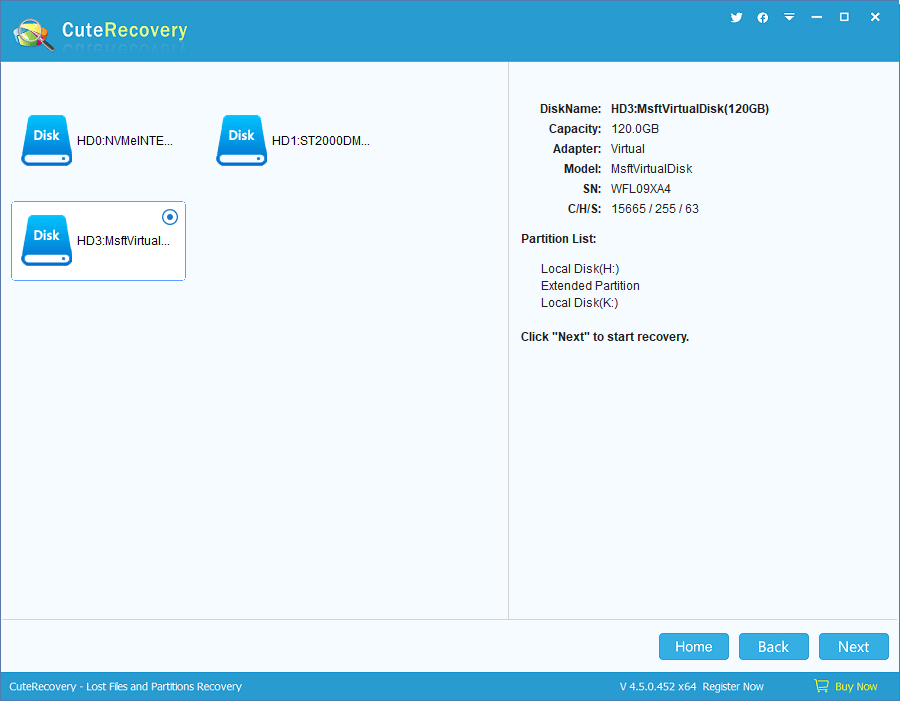Viewport: 900px width, 701px height.
Task: Click the Adapter value Virtual
Action: 627,149
